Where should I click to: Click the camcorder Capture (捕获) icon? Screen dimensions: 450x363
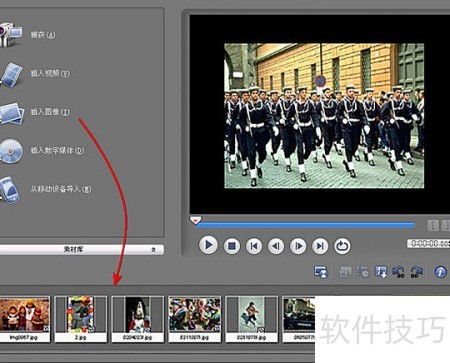click(x=10, y=34)
